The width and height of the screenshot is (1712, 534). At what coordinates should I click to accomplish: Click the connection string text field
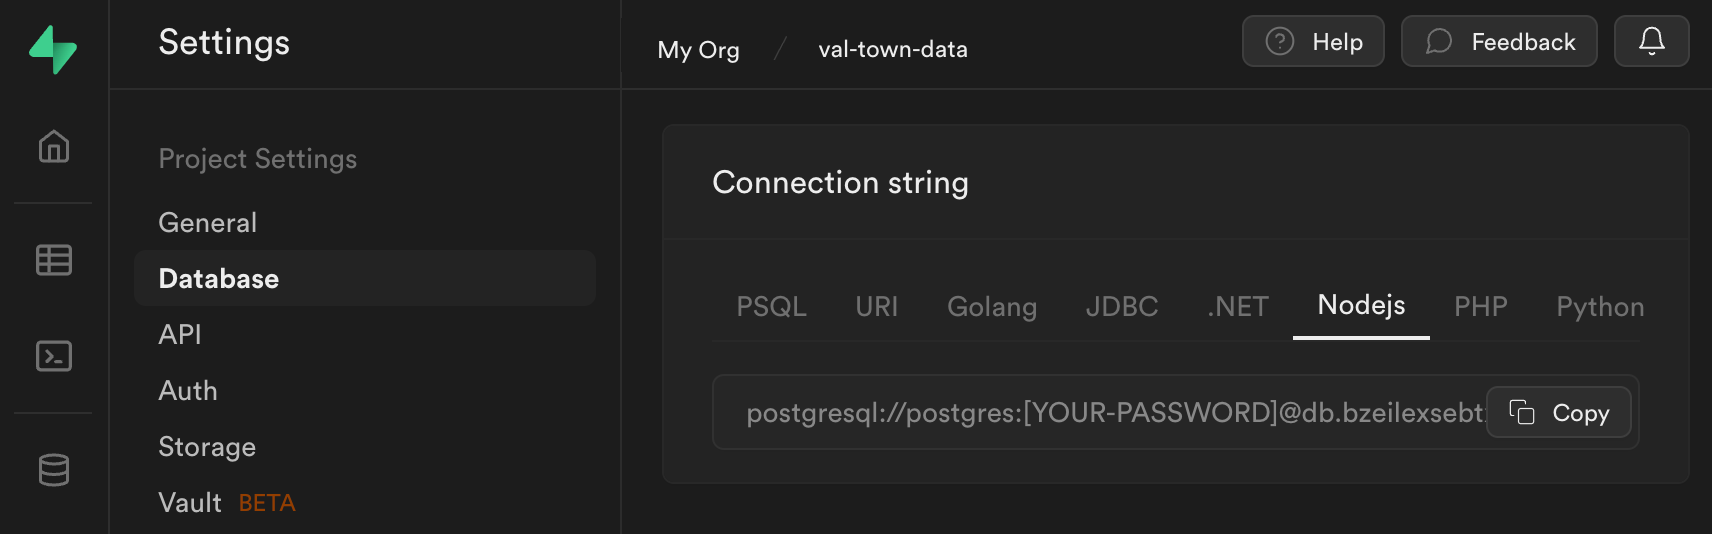[x=1100, y=412]
